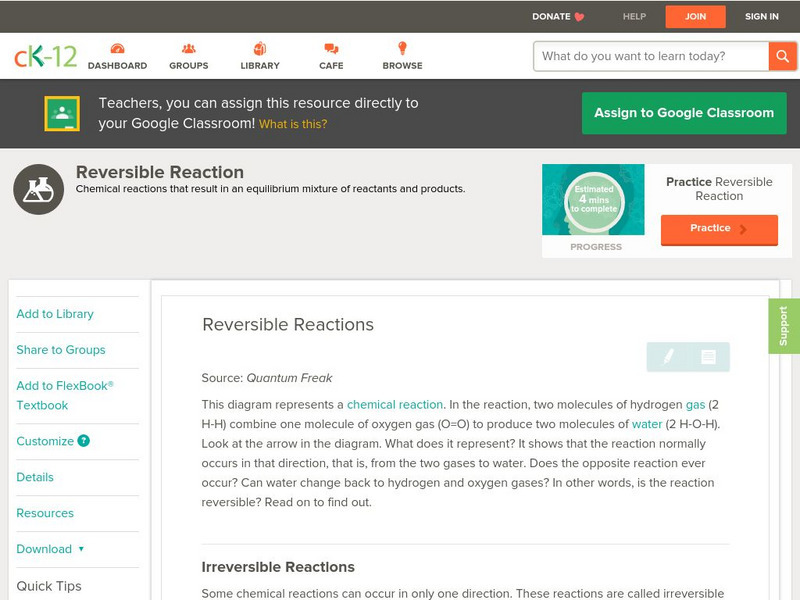
Task: Click the Details link
Action: [x=35, y=477]
